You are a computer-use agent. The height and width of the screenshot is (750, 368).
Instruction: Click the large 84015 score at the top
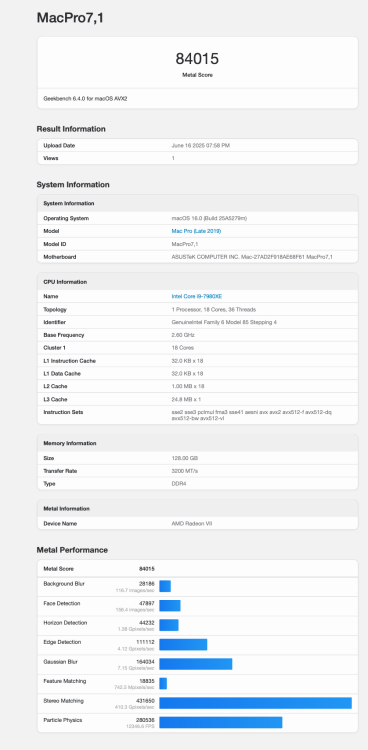point(197,59)
